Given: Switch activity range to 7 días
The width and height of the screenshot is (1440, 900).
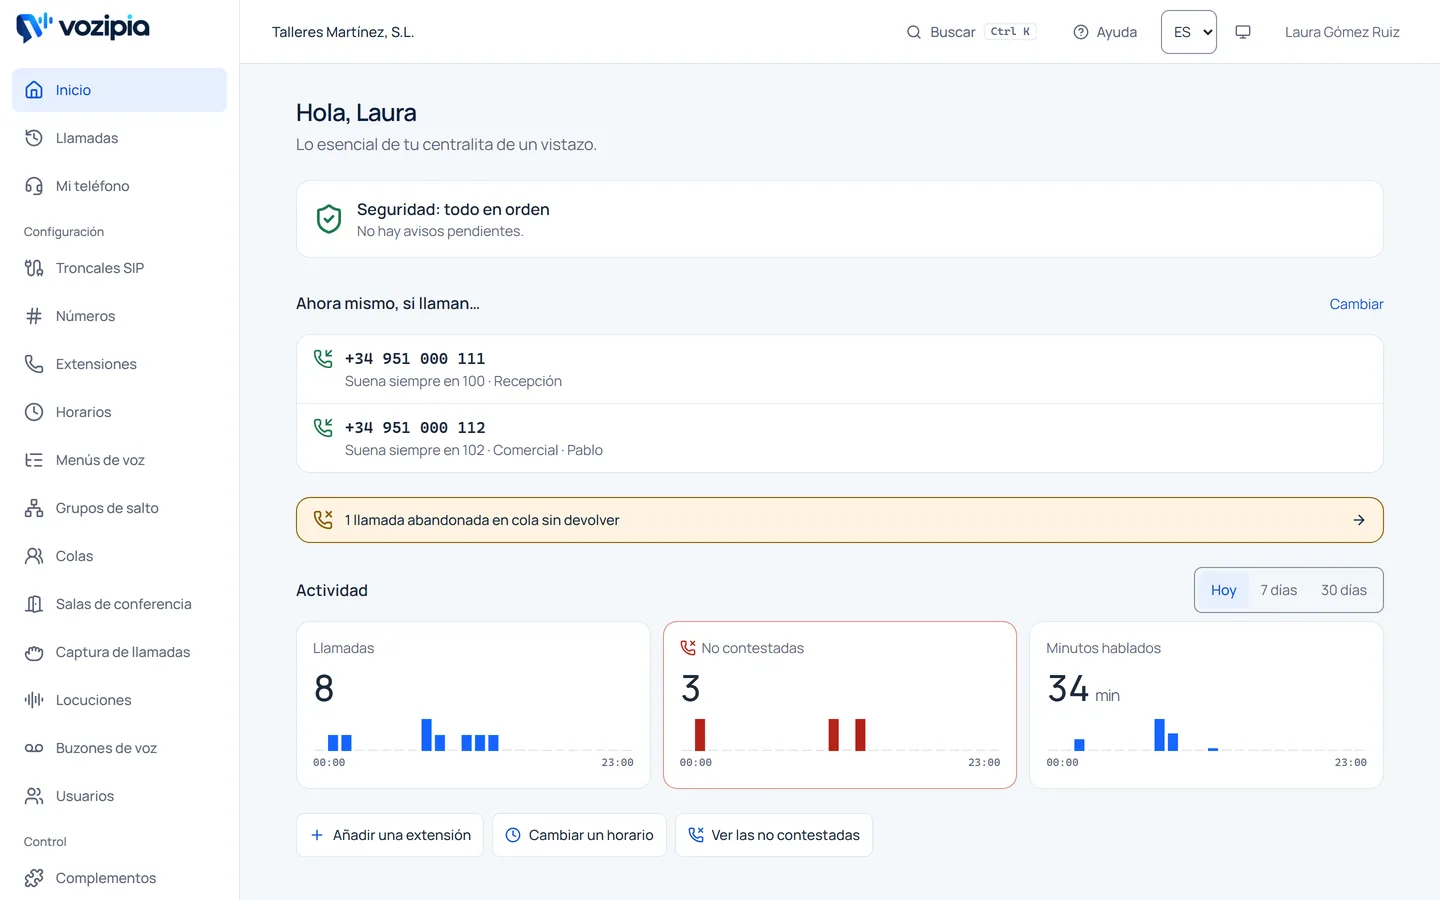Looking at the screenshot, I should [x=1278, y=590].
